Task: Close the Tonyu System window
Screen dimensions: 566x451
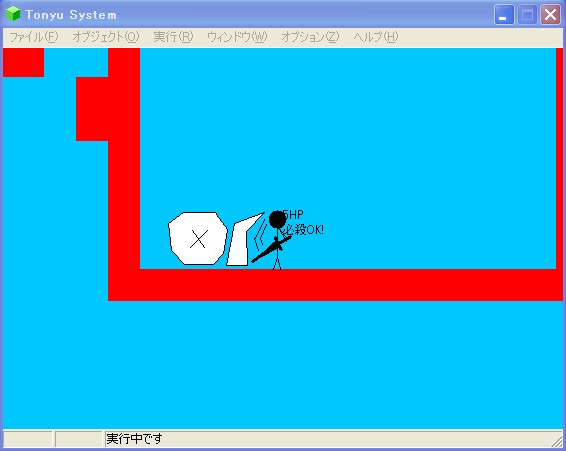Action: [550, 15]
